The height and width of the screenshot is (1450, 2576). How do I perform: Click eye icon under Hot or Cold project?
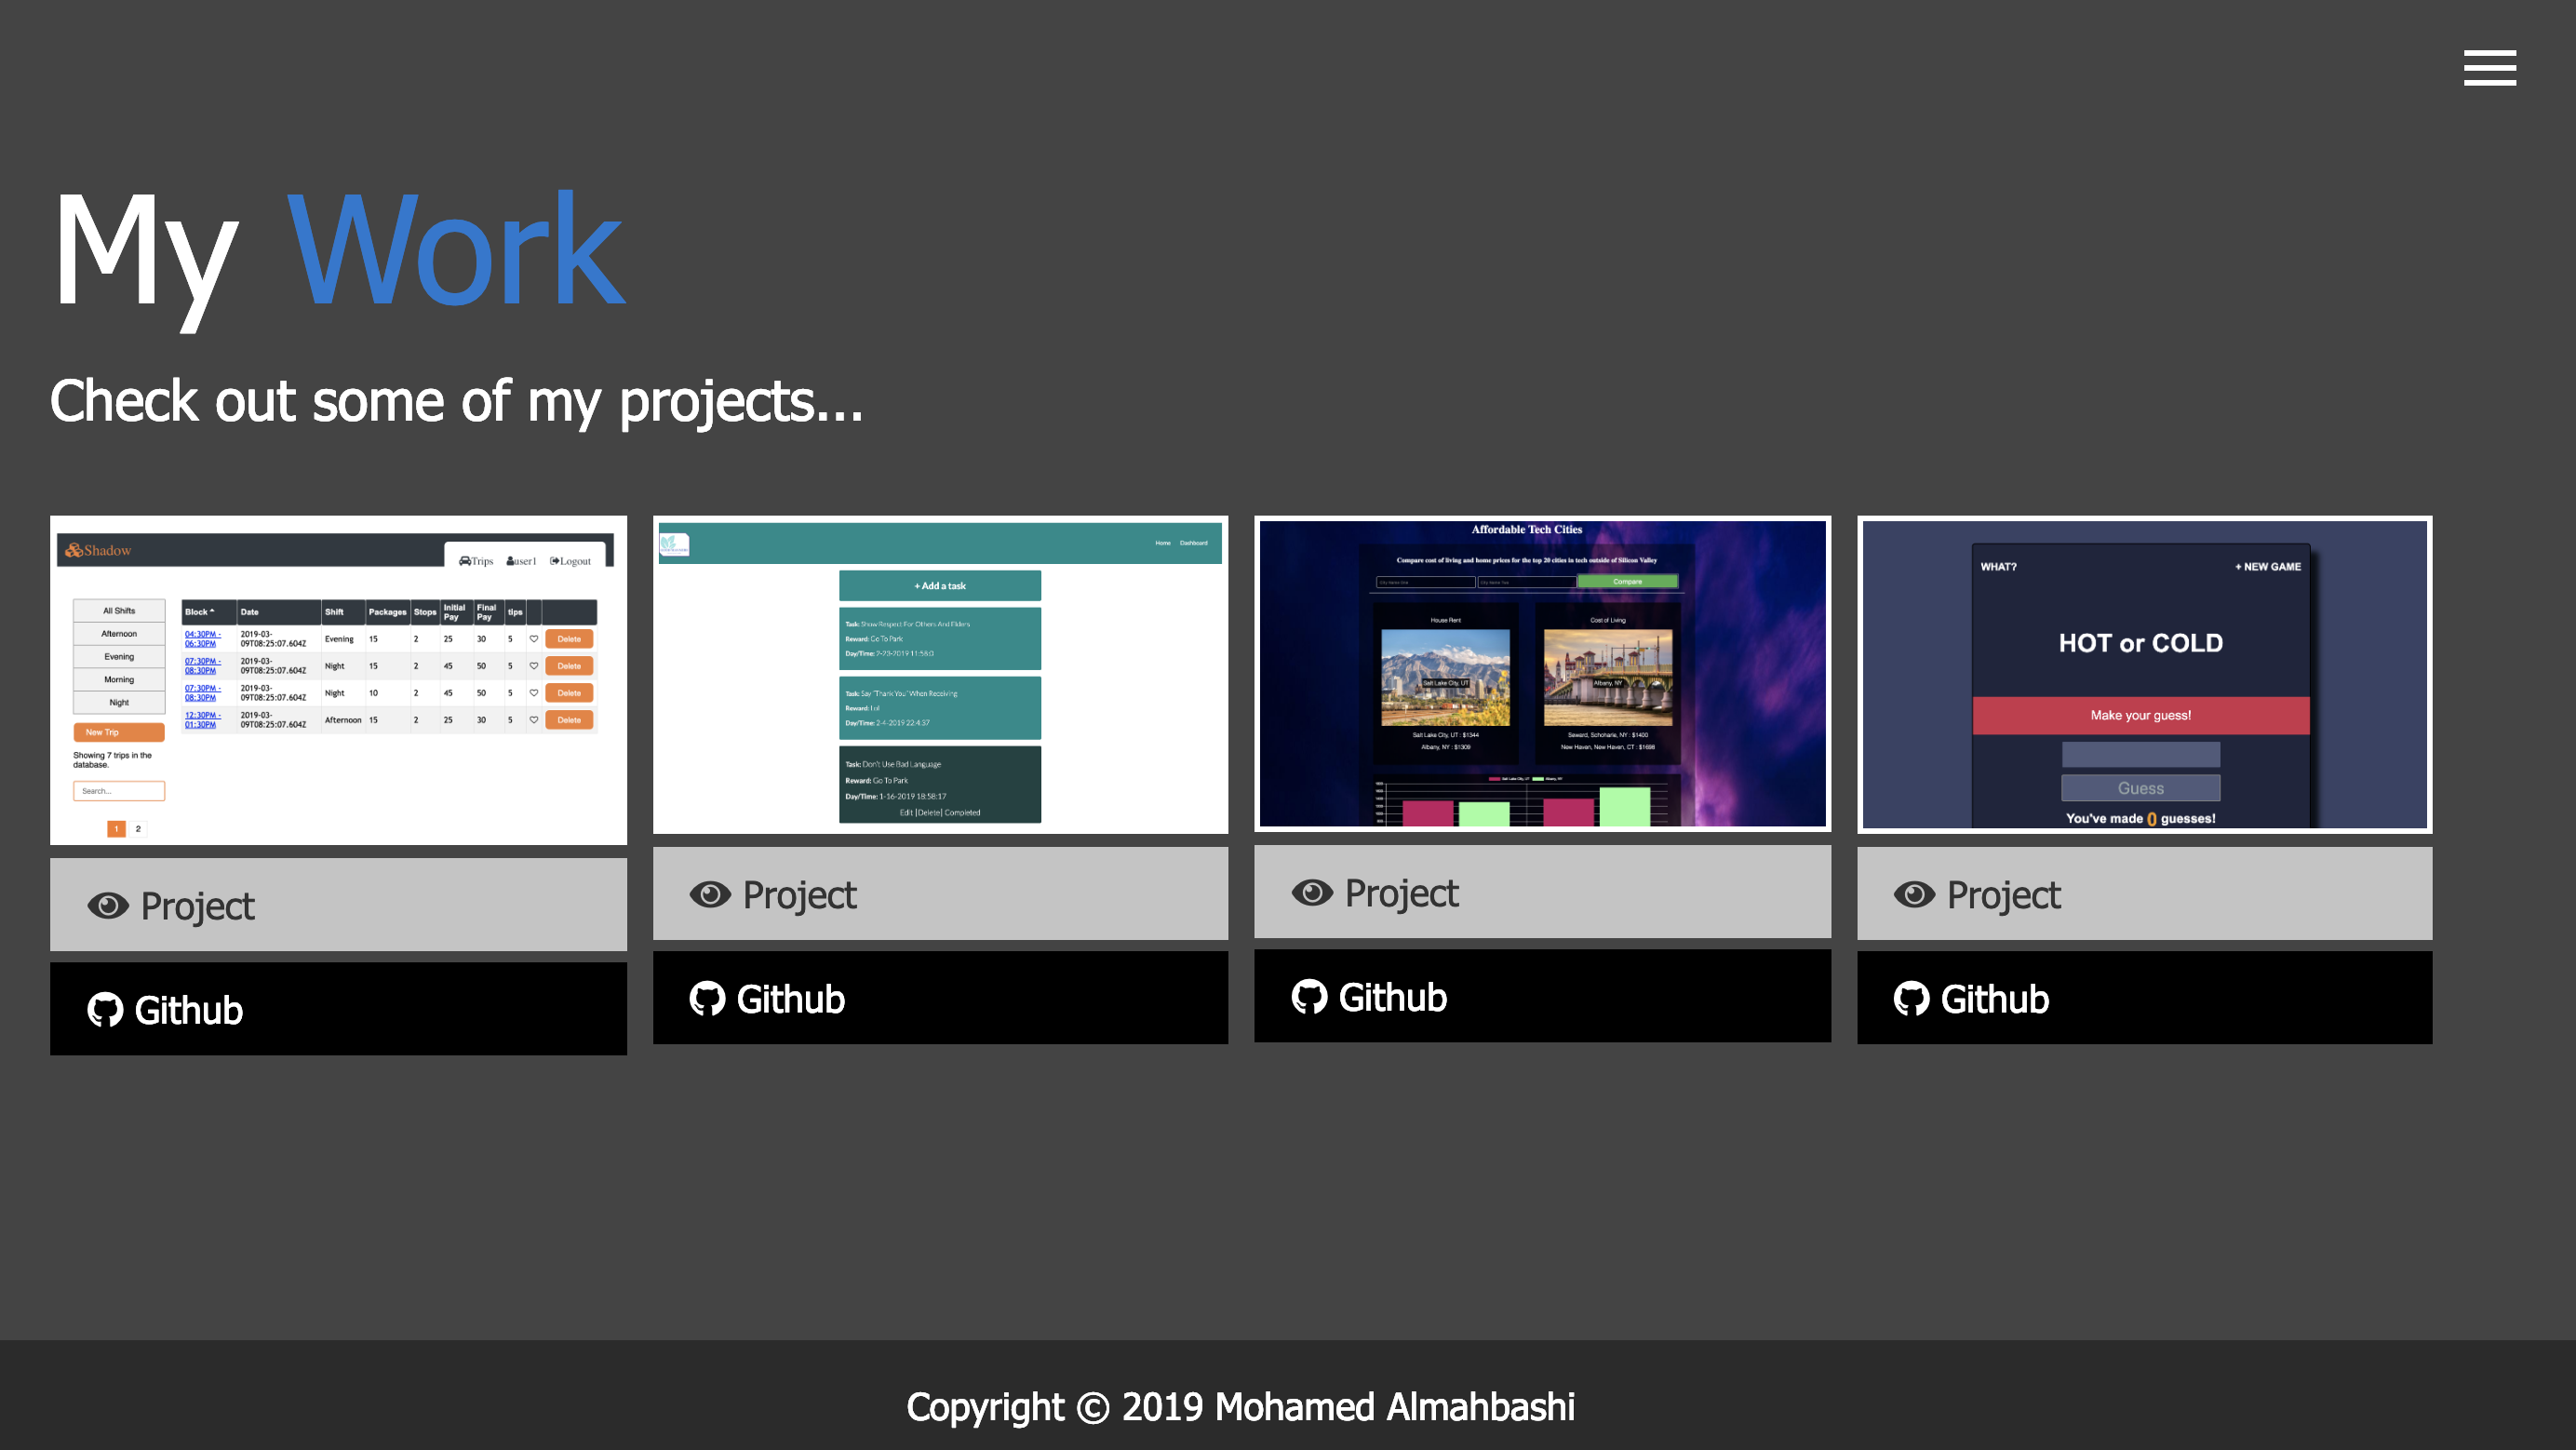[1914, 894]
